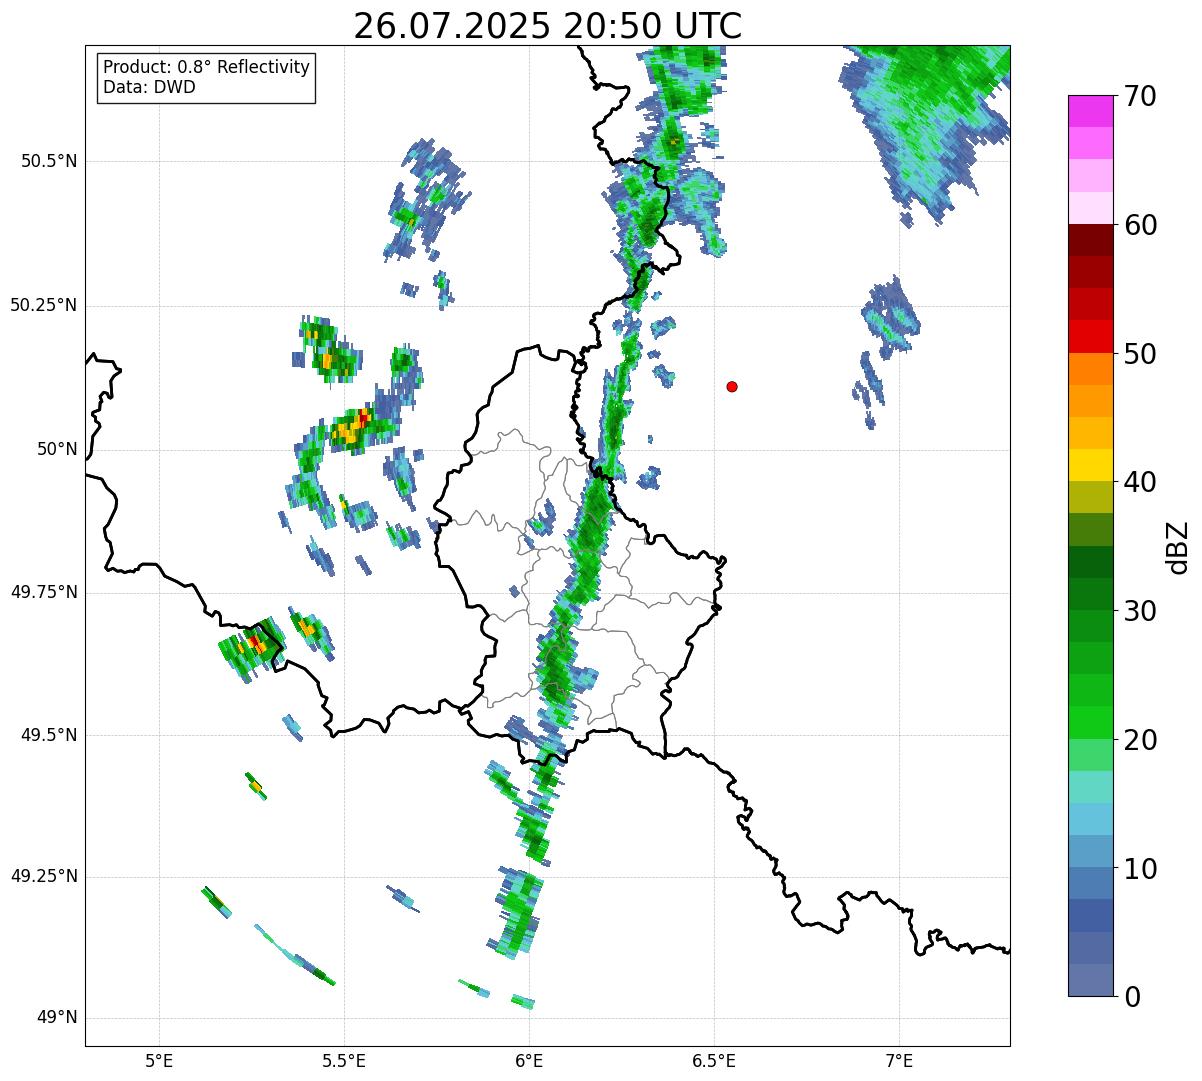Click the colorbar tick label 40

point(1140,482)
